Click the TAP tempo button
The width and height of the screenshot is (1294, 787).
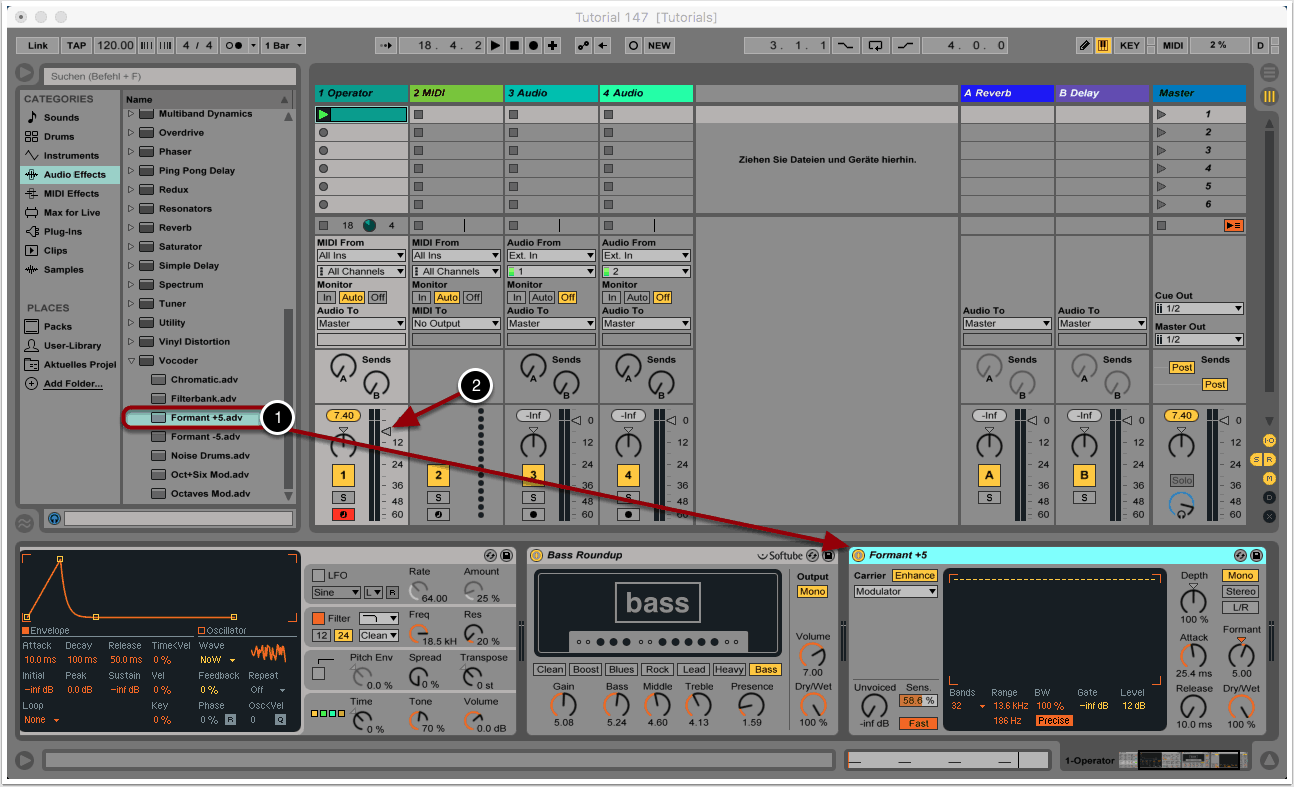point(76,46)
